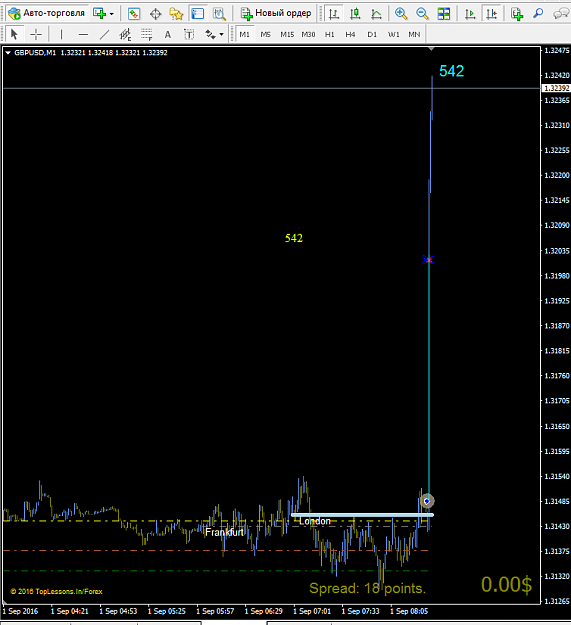Switch to H4 timeframe

pyautogui.click(x=350, y=35)
